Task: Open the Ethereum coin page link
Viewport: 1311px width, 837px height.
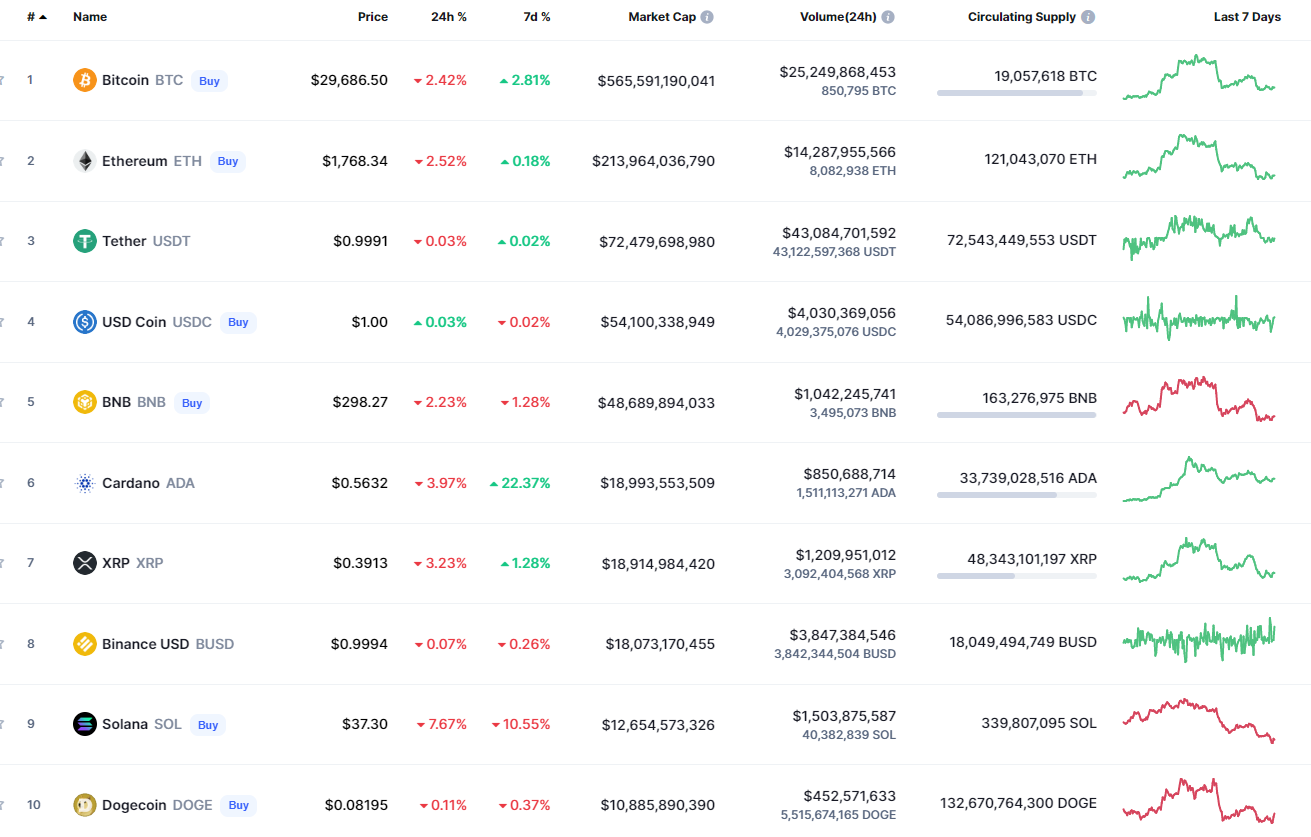Action: [x=152, y=161]
